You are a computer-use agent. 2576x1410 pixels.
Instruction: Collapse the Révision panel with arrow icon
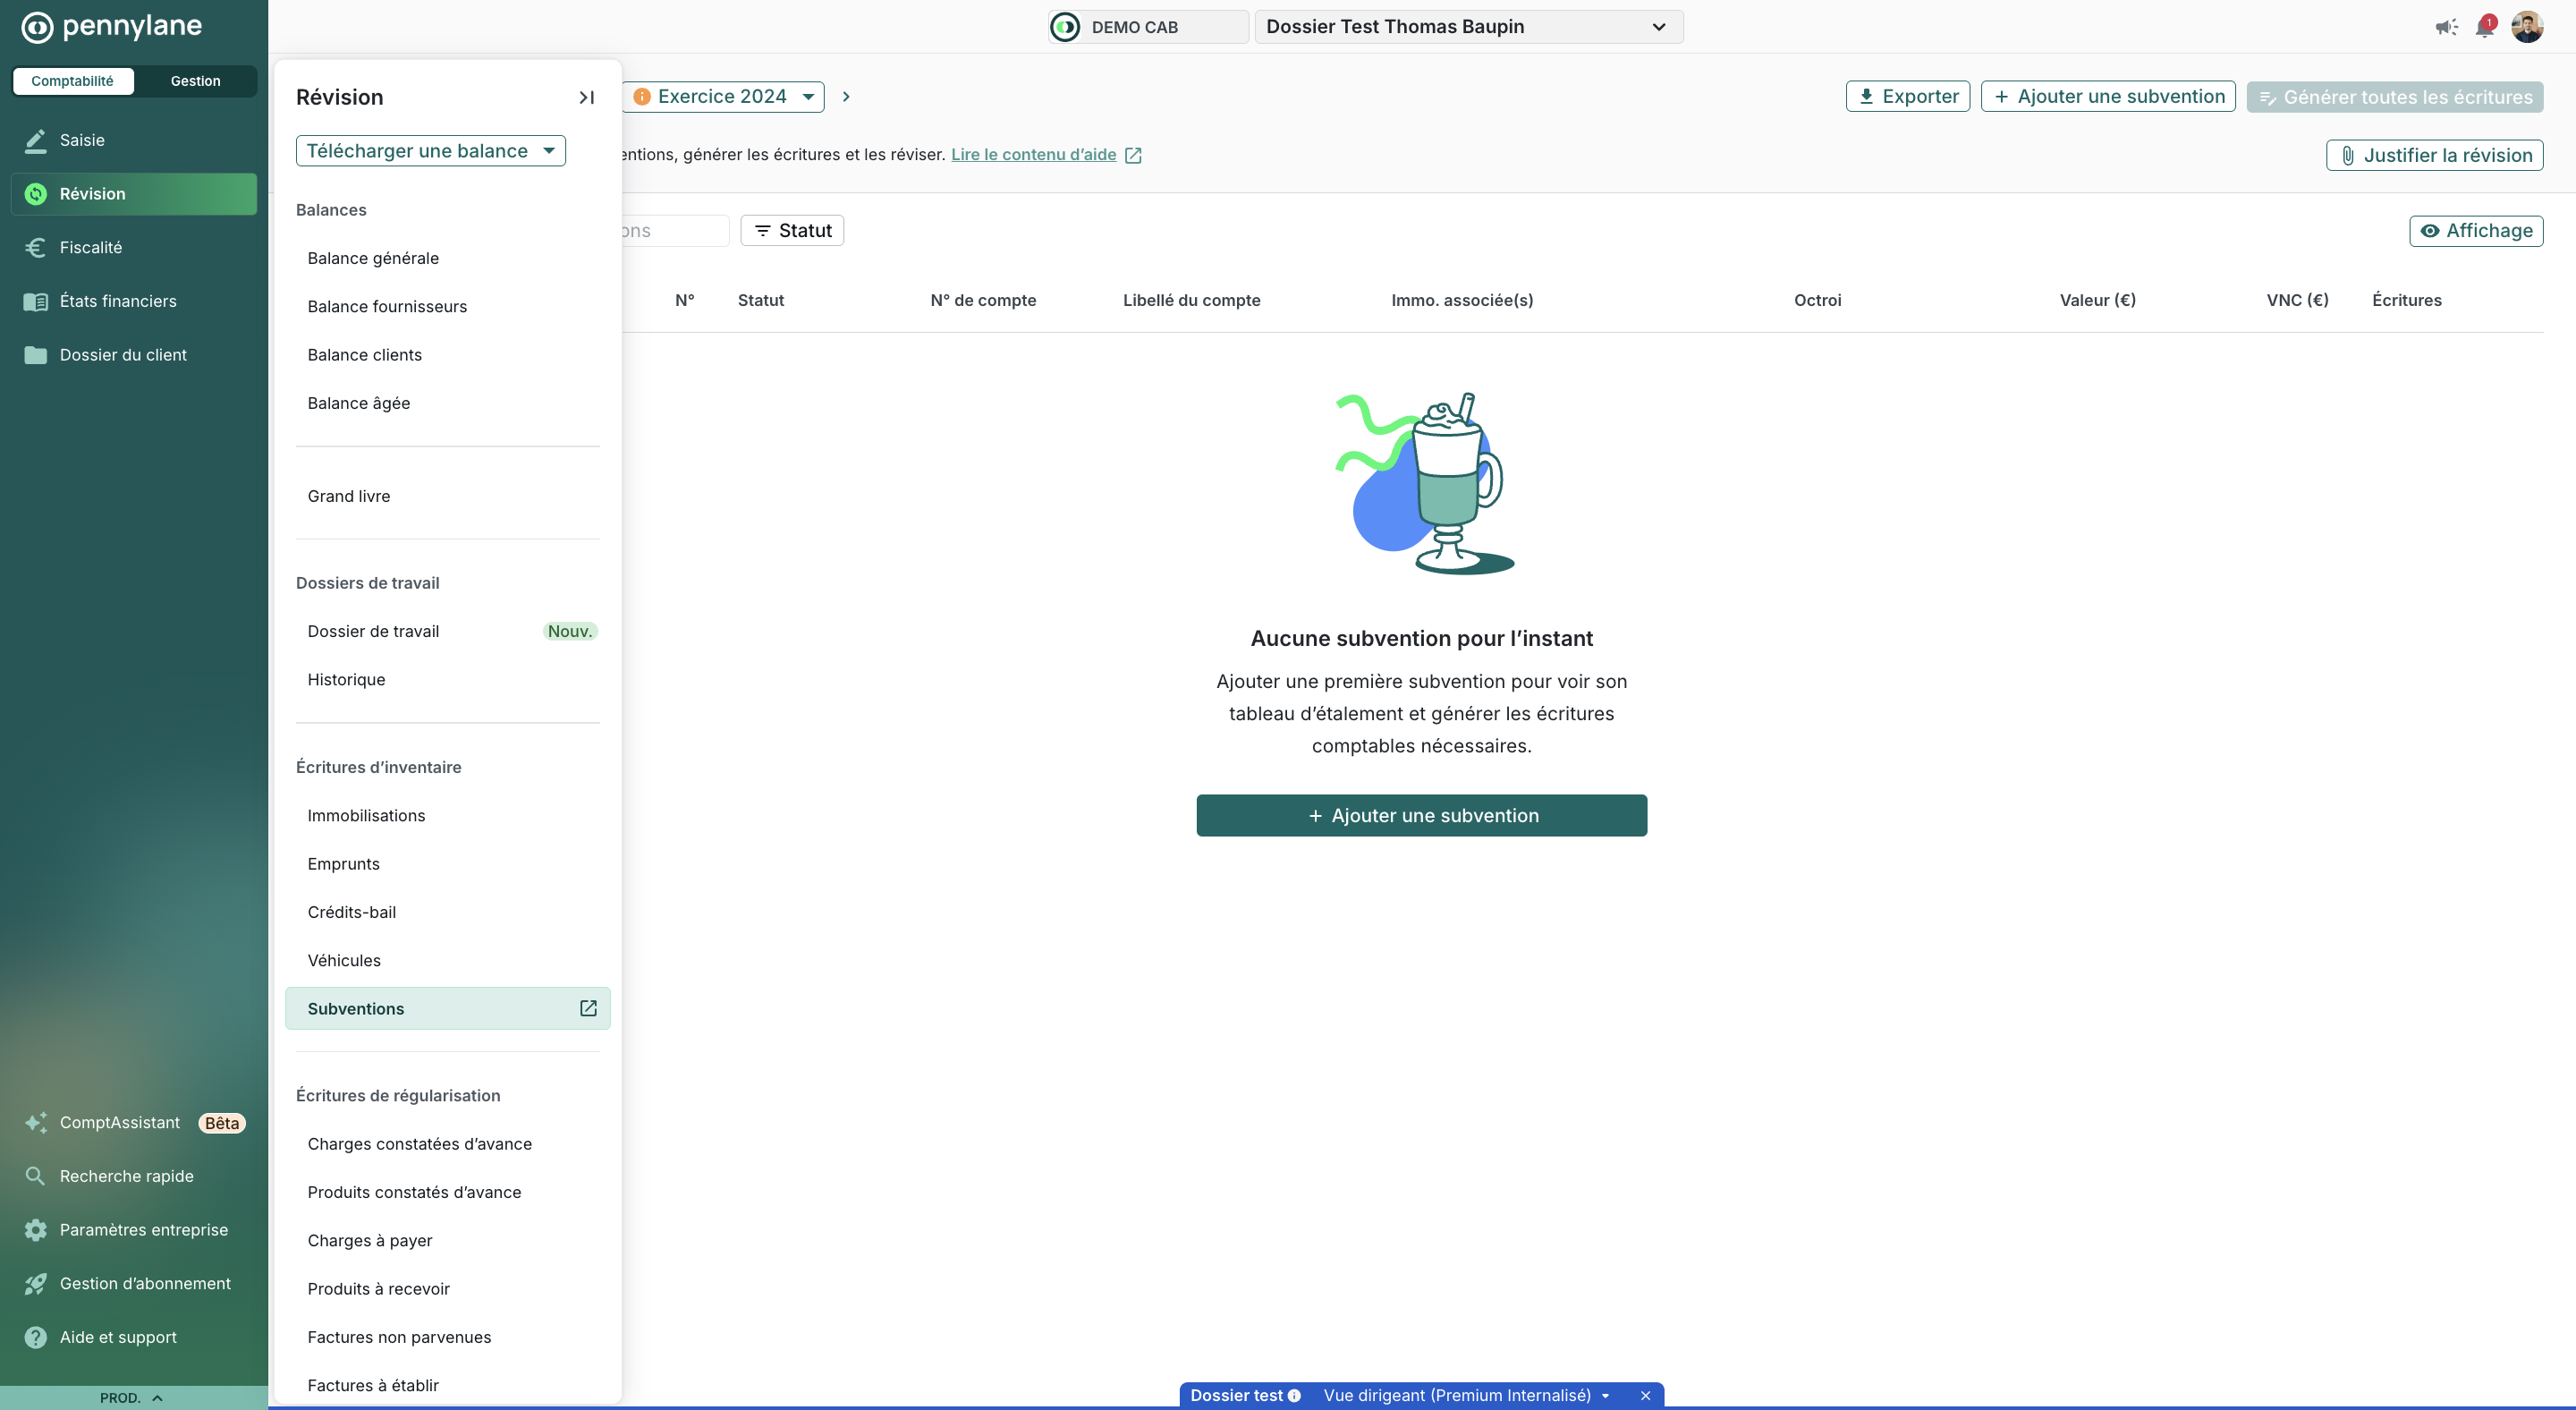point(586,97)
